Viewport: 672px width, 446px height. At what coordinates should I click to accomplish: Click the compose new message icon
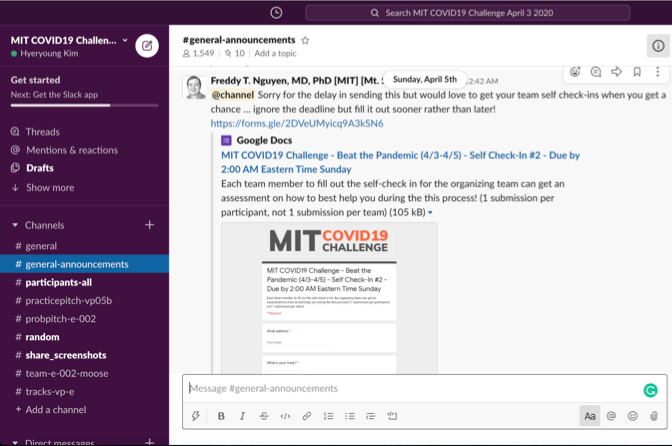point(147,45)
